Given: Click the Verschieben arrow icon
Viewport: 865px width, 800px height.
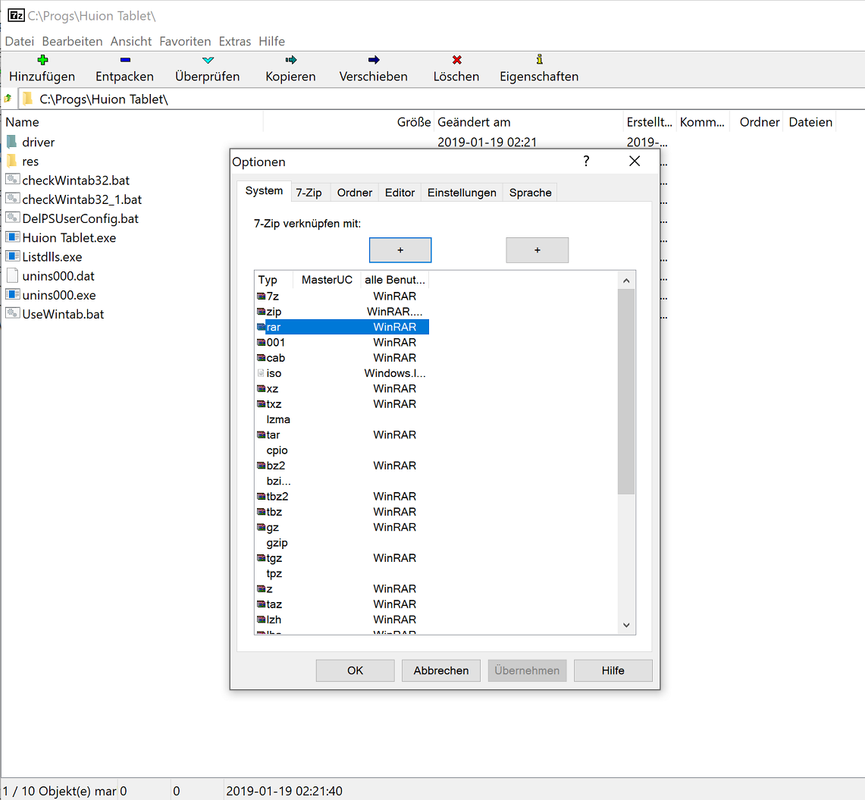Looking at the screenshot, I should tap(373, 60).
